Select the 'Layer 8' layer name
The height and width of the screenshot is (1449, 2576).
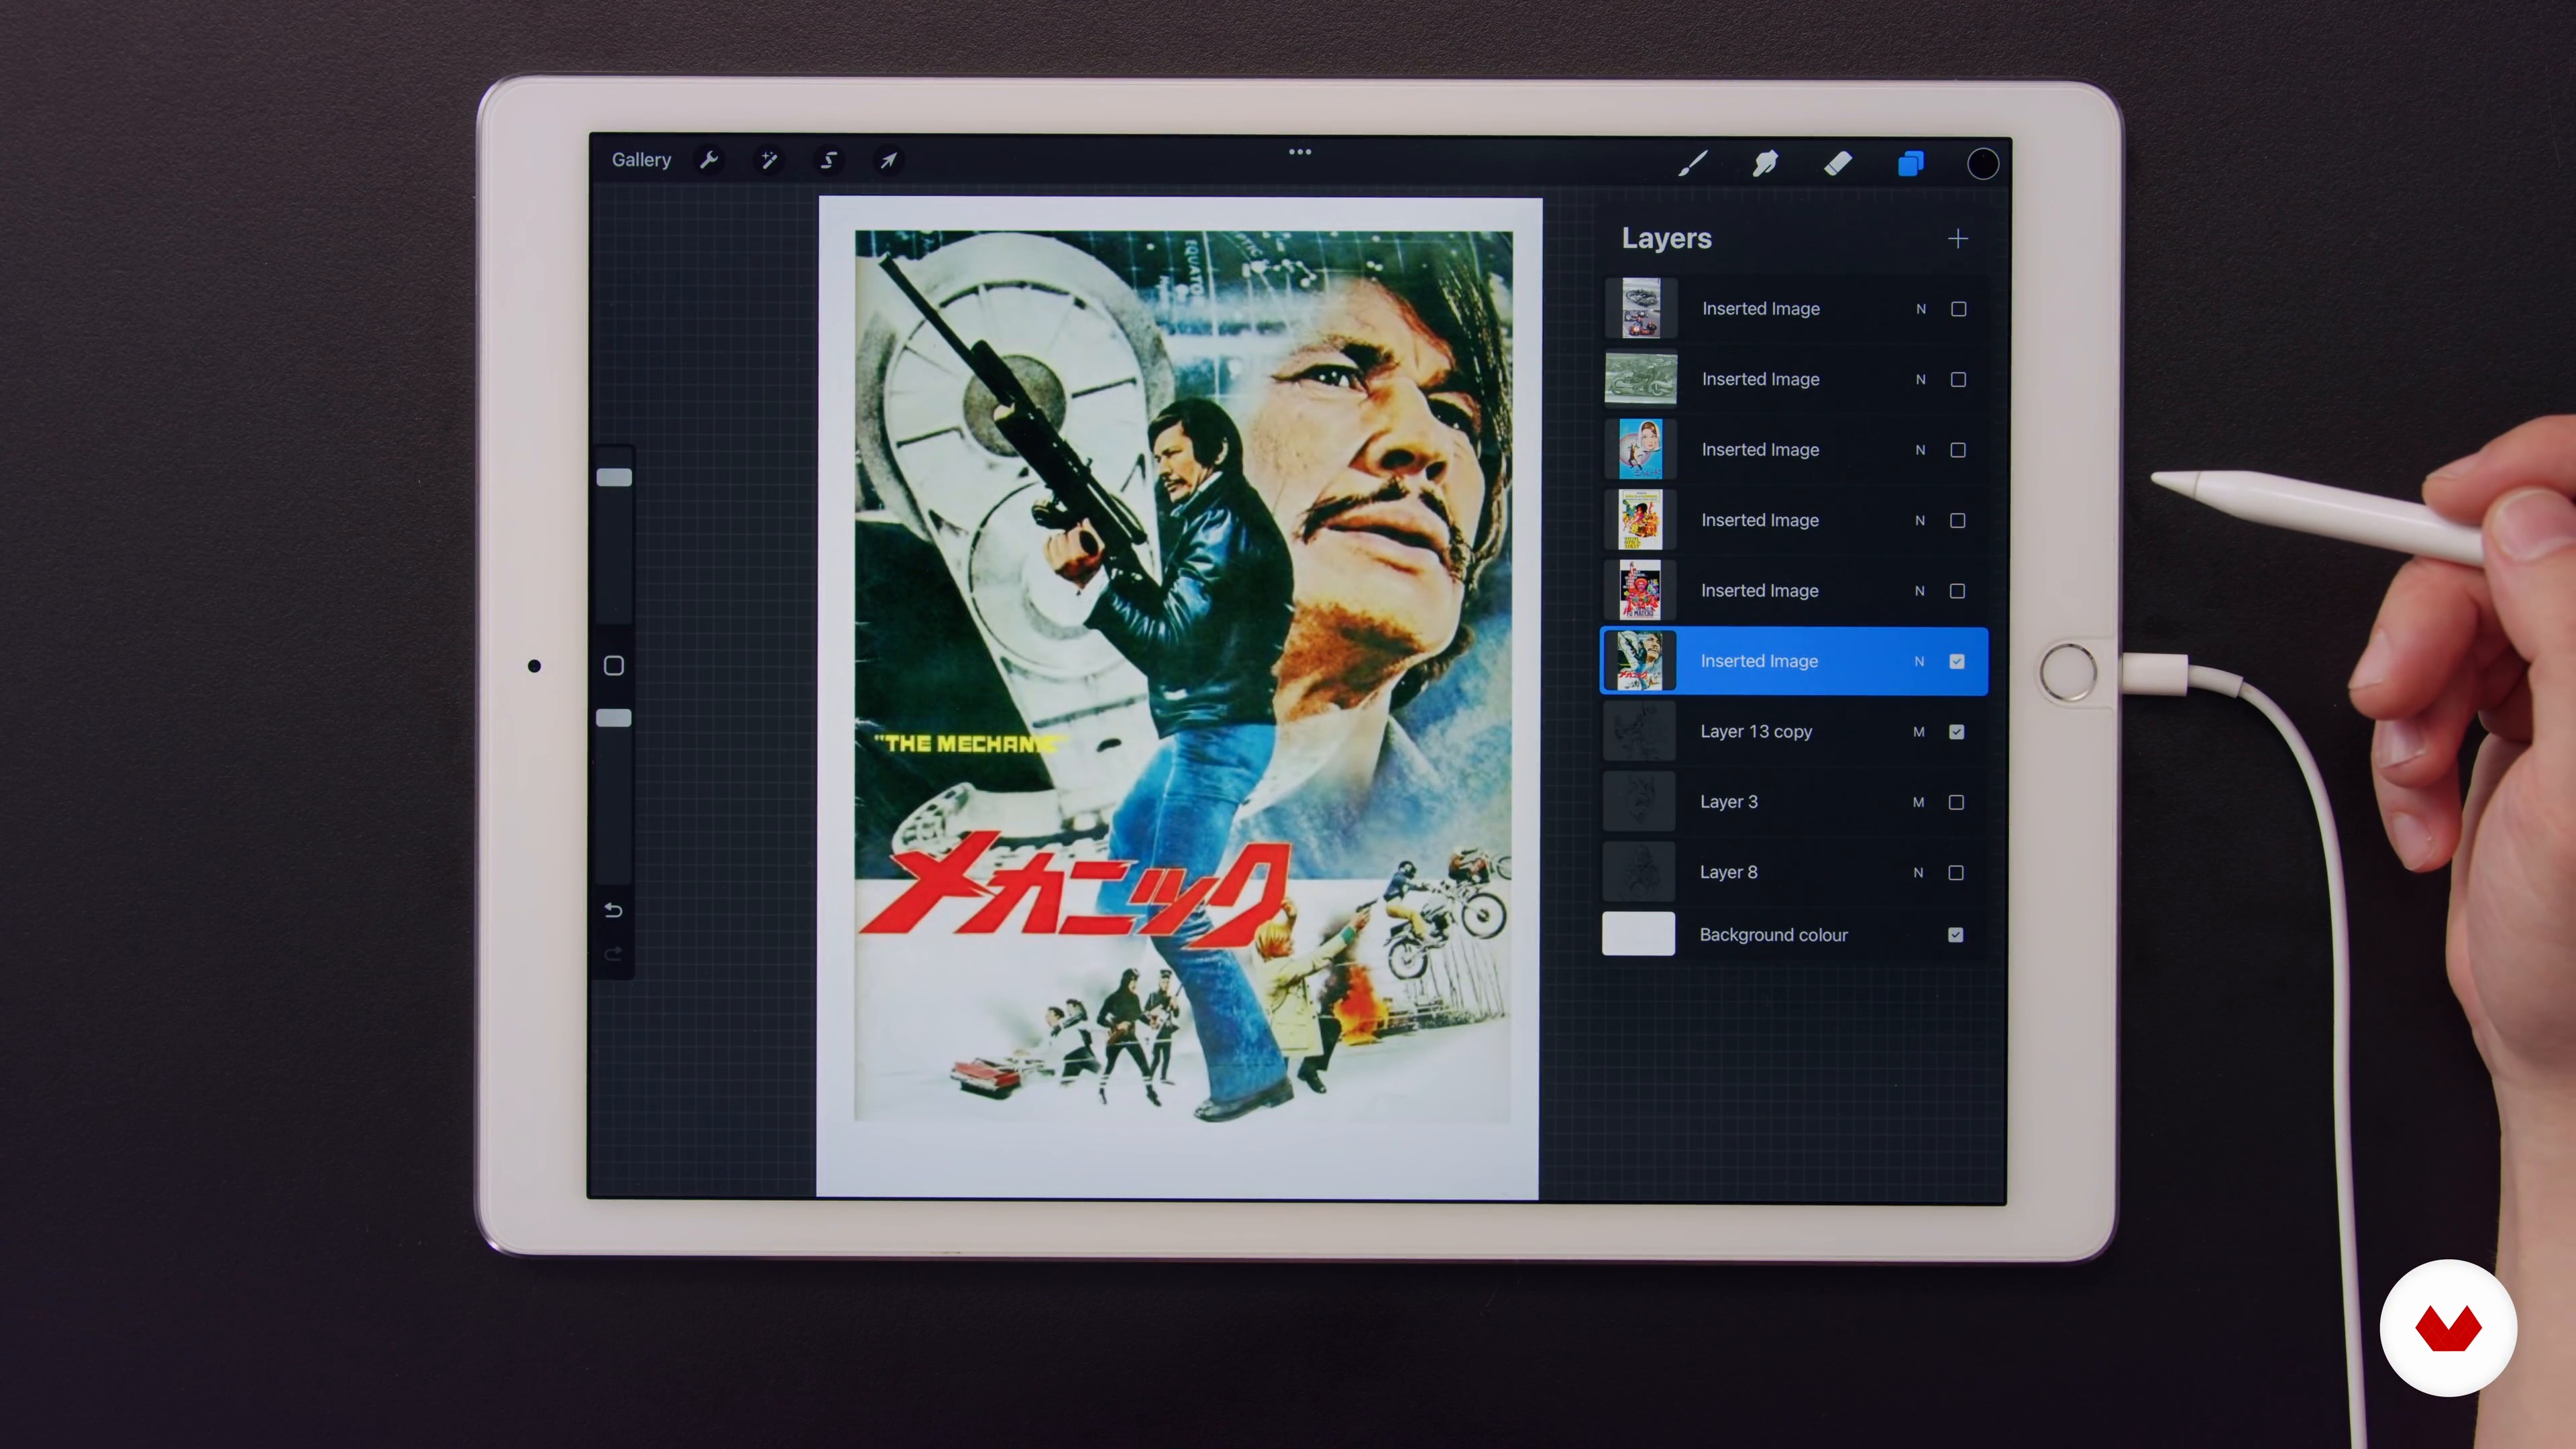(x=1728, y=873)
